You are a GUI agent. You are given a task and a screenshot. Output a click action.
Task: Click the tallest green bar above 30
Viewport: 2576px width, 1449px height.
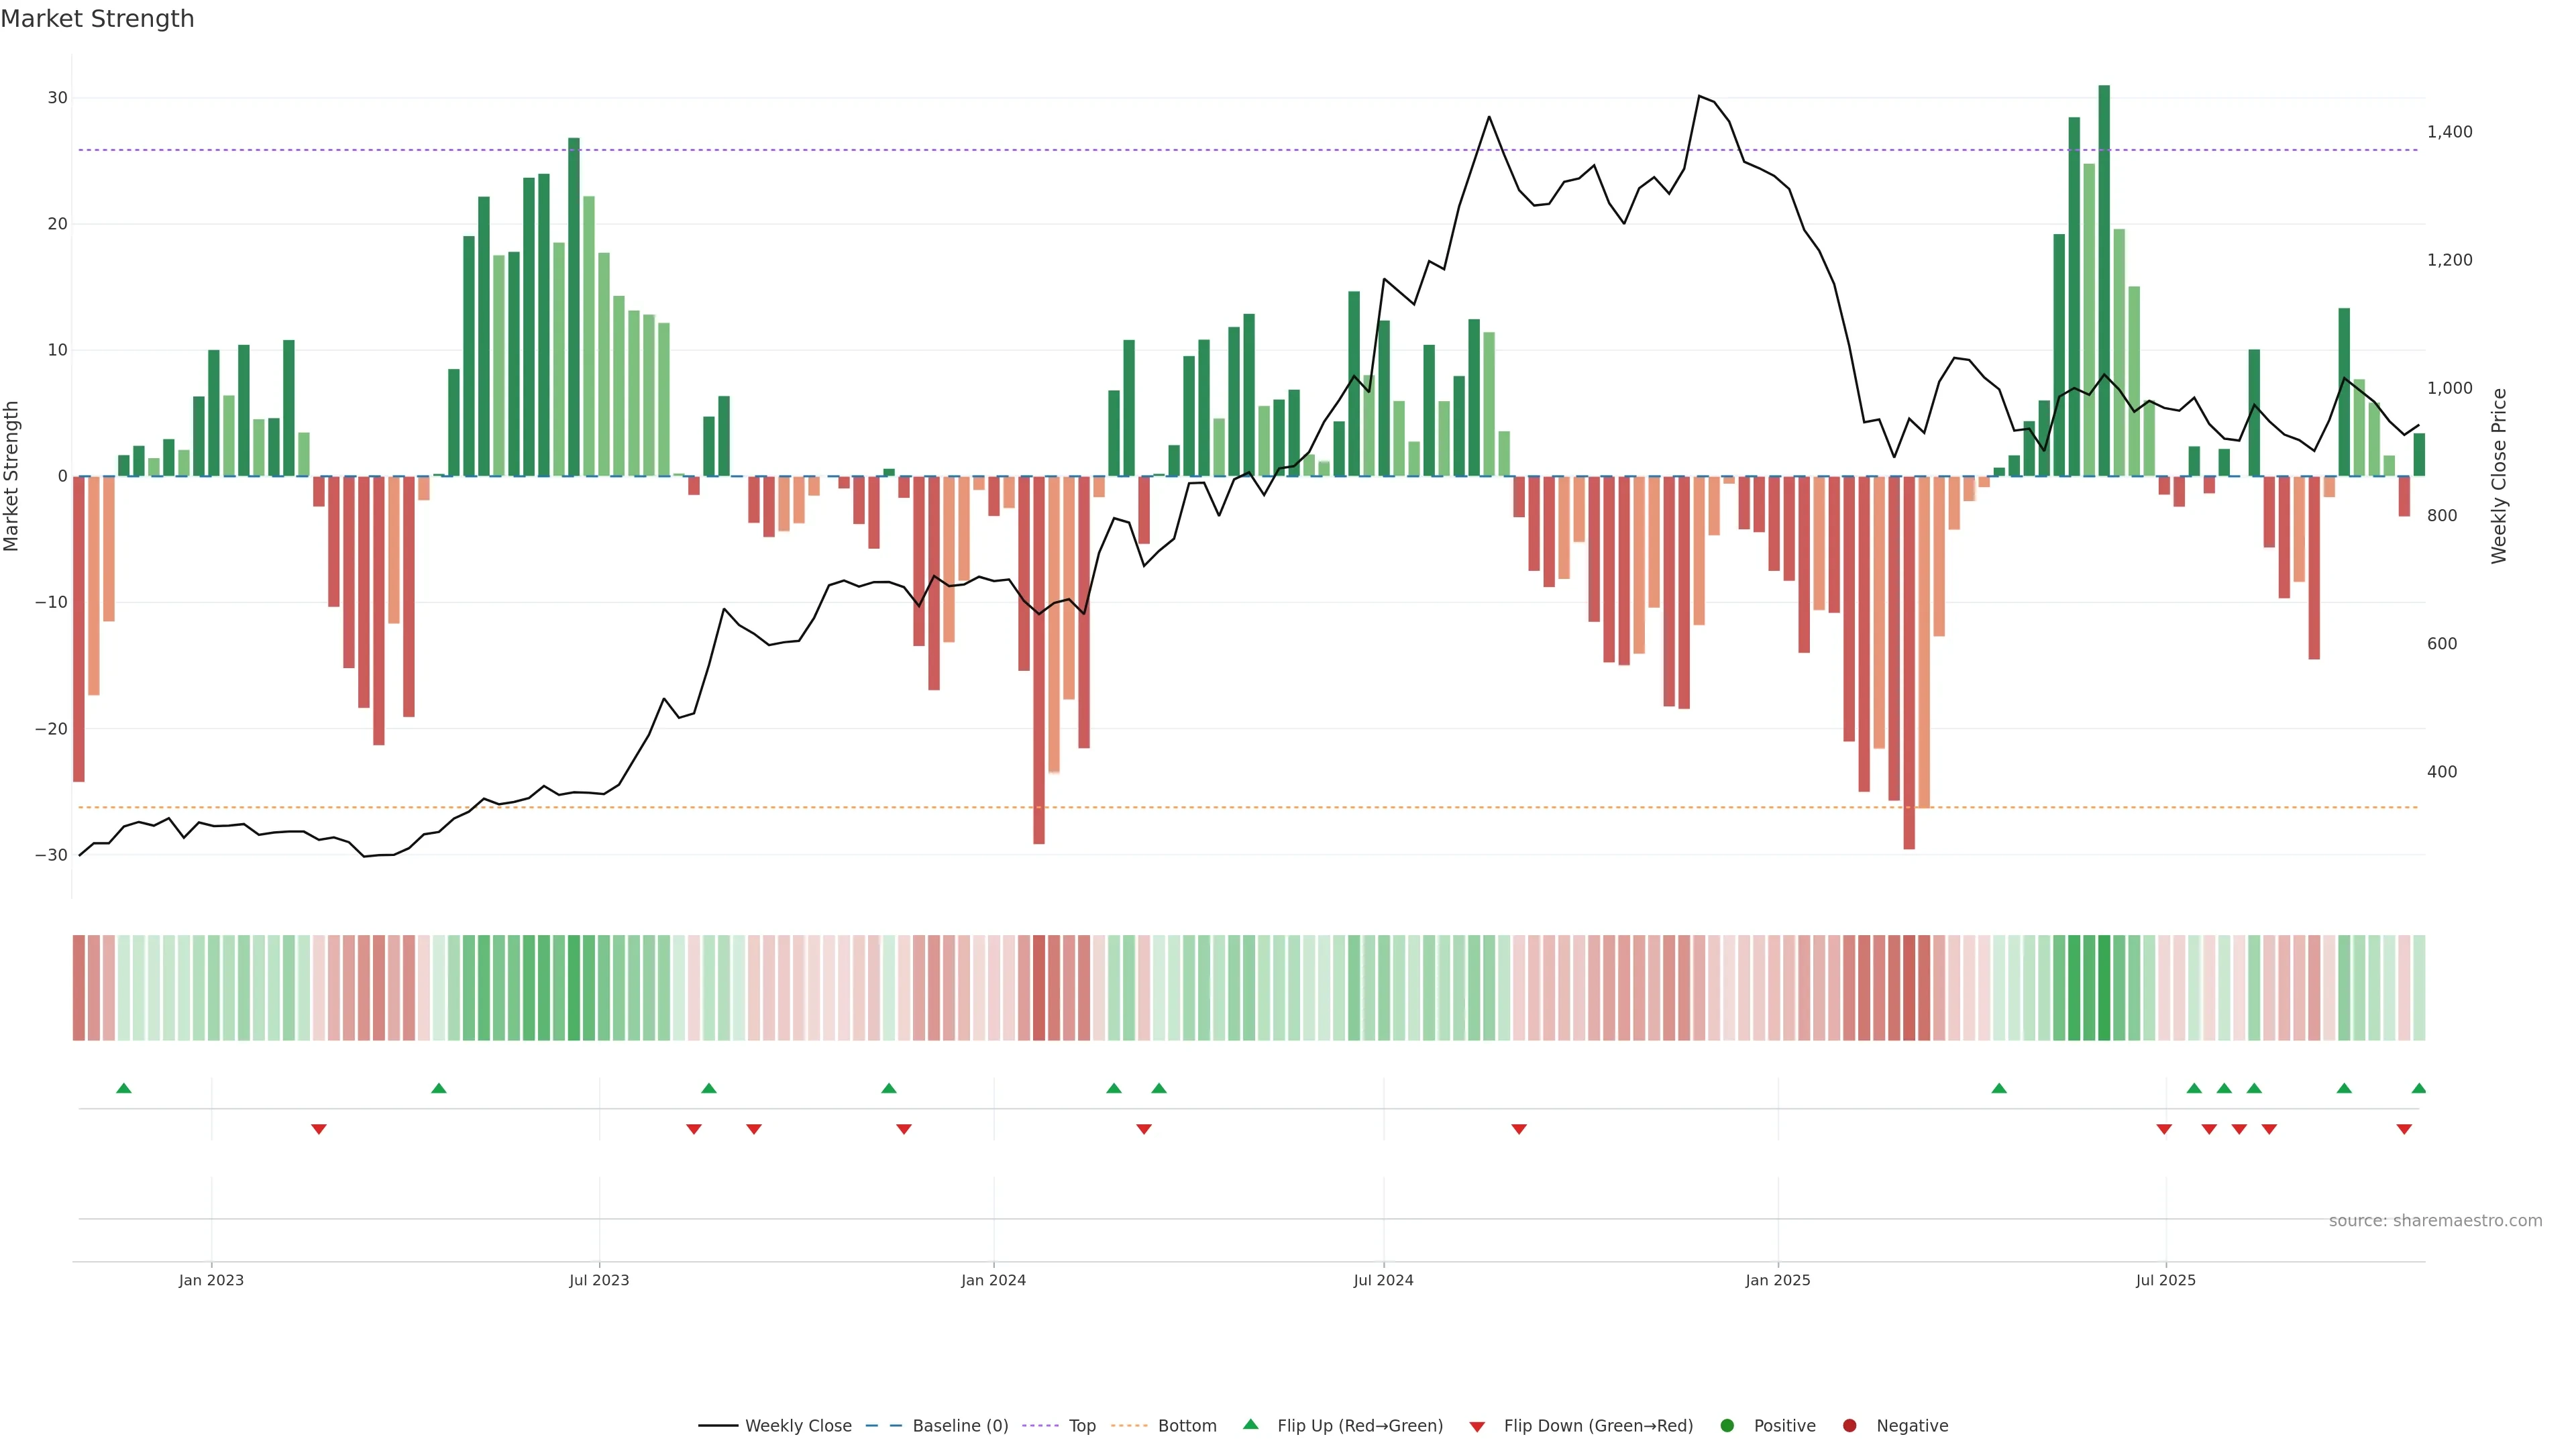tap(2104, 280)
